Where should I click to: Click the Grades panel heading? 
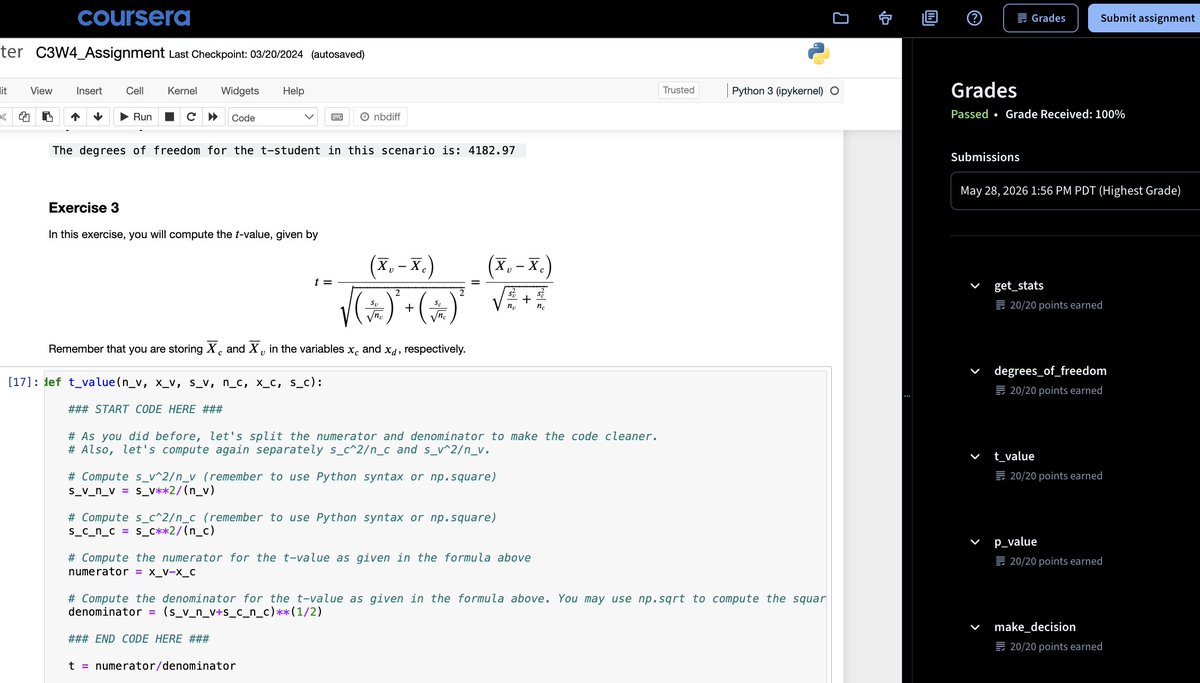coord(984,91)
